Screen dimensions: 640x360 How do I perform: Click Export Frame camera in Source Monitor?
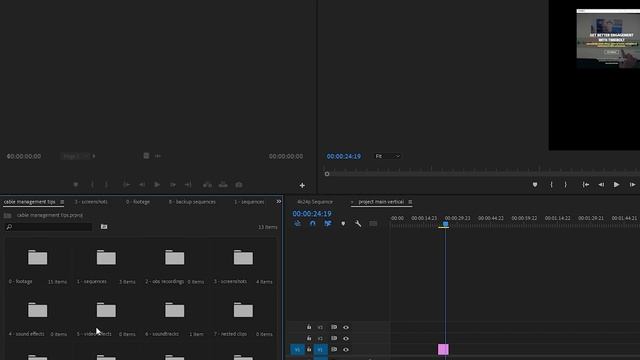point(239,185)
